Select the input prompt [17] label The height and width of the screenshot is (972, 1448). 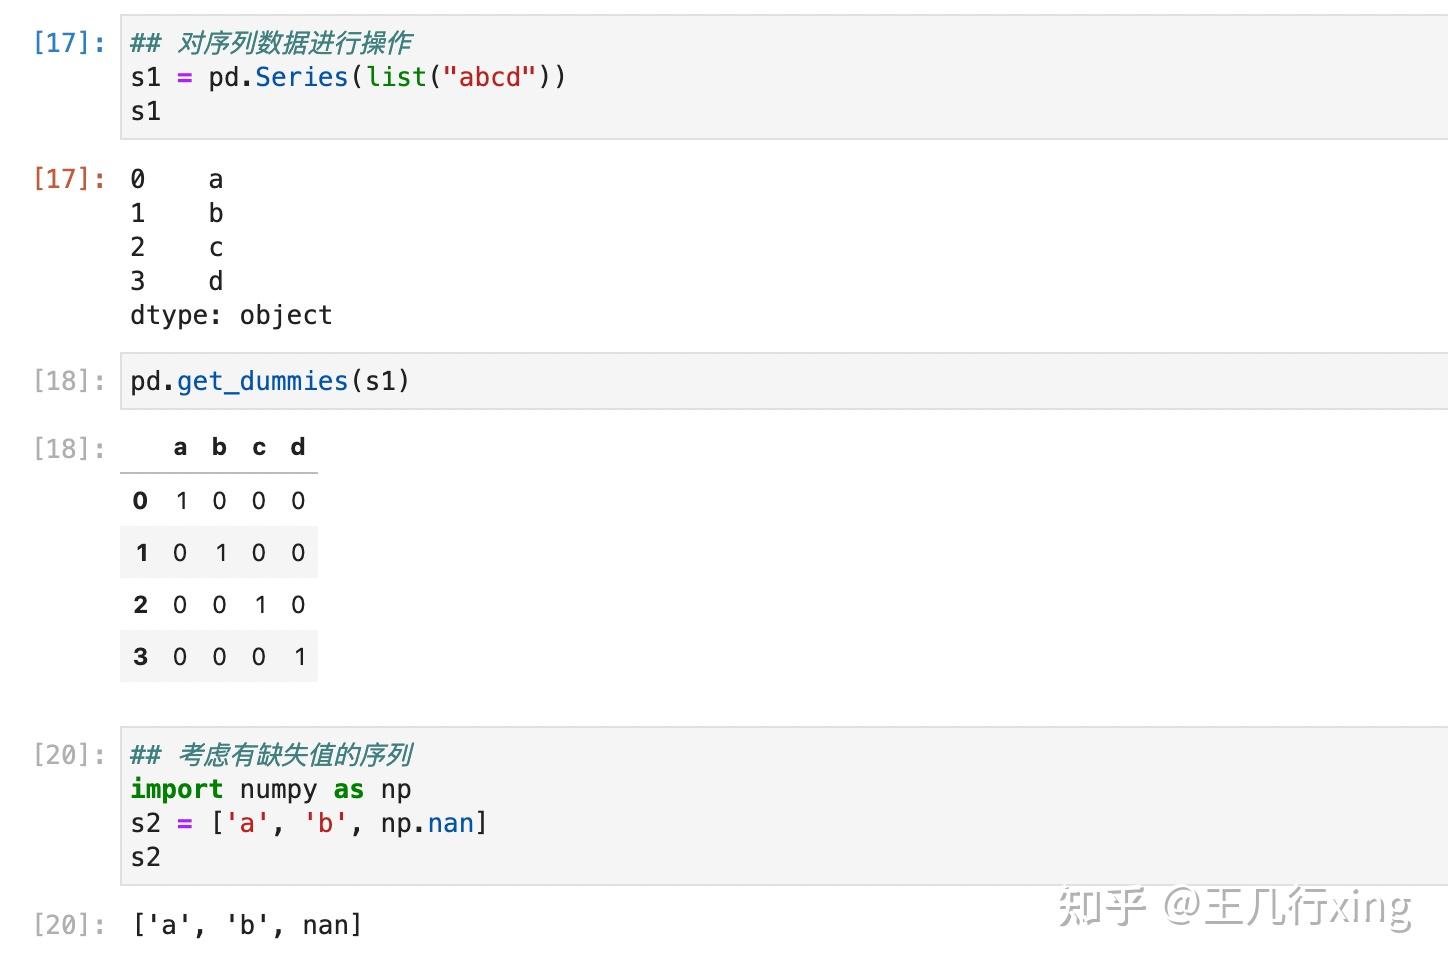coord(69,42)
